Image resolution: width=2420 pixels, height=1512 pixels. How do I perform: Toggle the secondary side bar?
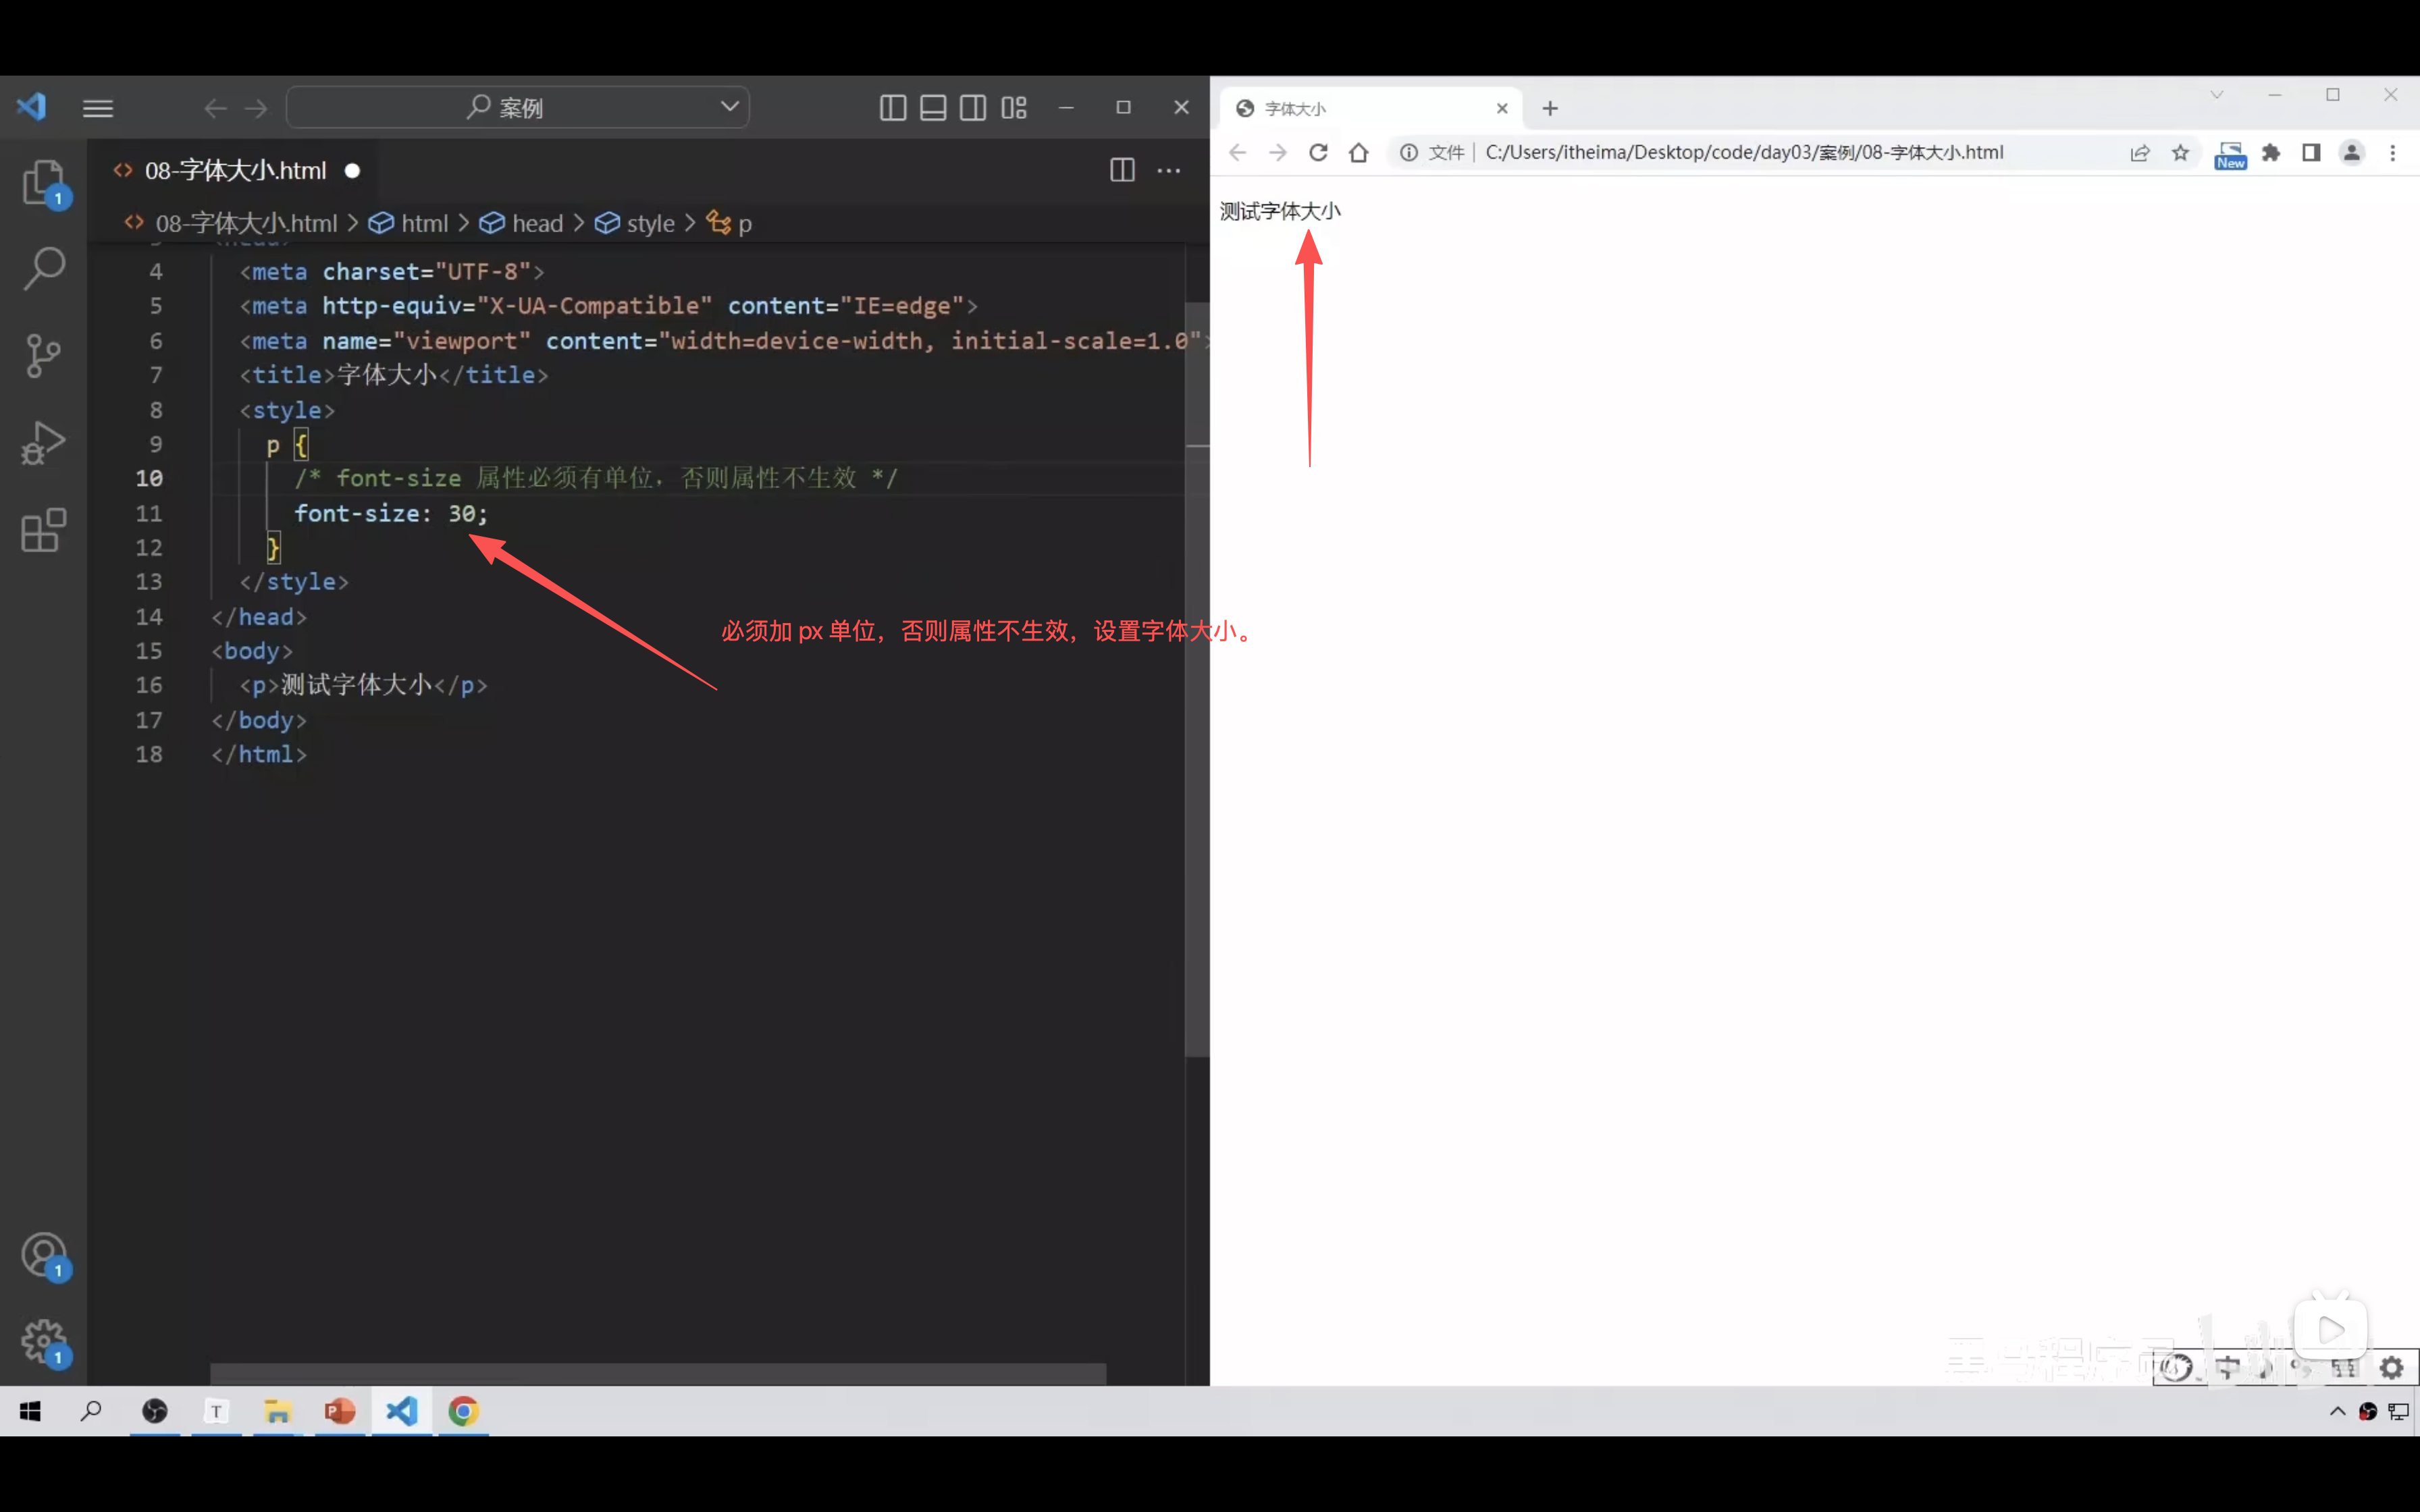pyautogui.click(x=973, y=107)
